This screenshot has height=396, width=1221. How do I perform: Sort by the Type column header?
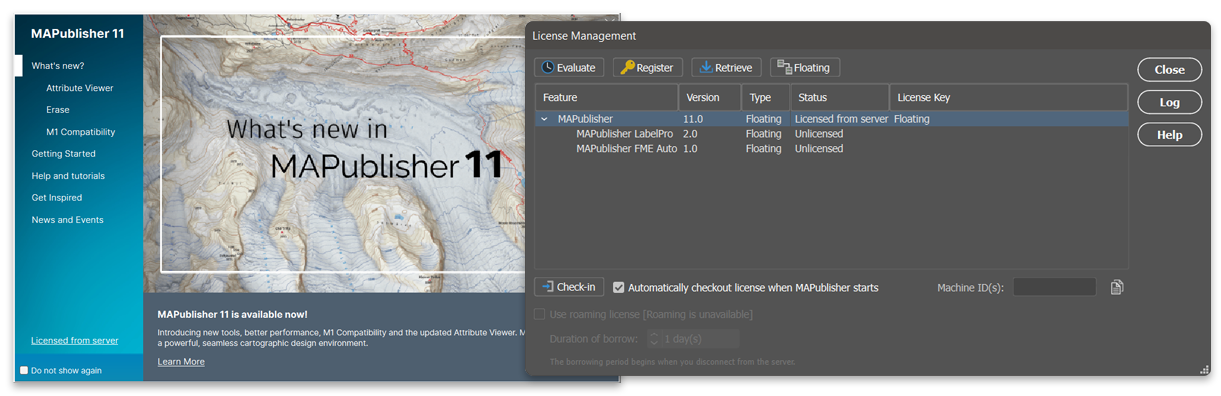click(766, 97)
